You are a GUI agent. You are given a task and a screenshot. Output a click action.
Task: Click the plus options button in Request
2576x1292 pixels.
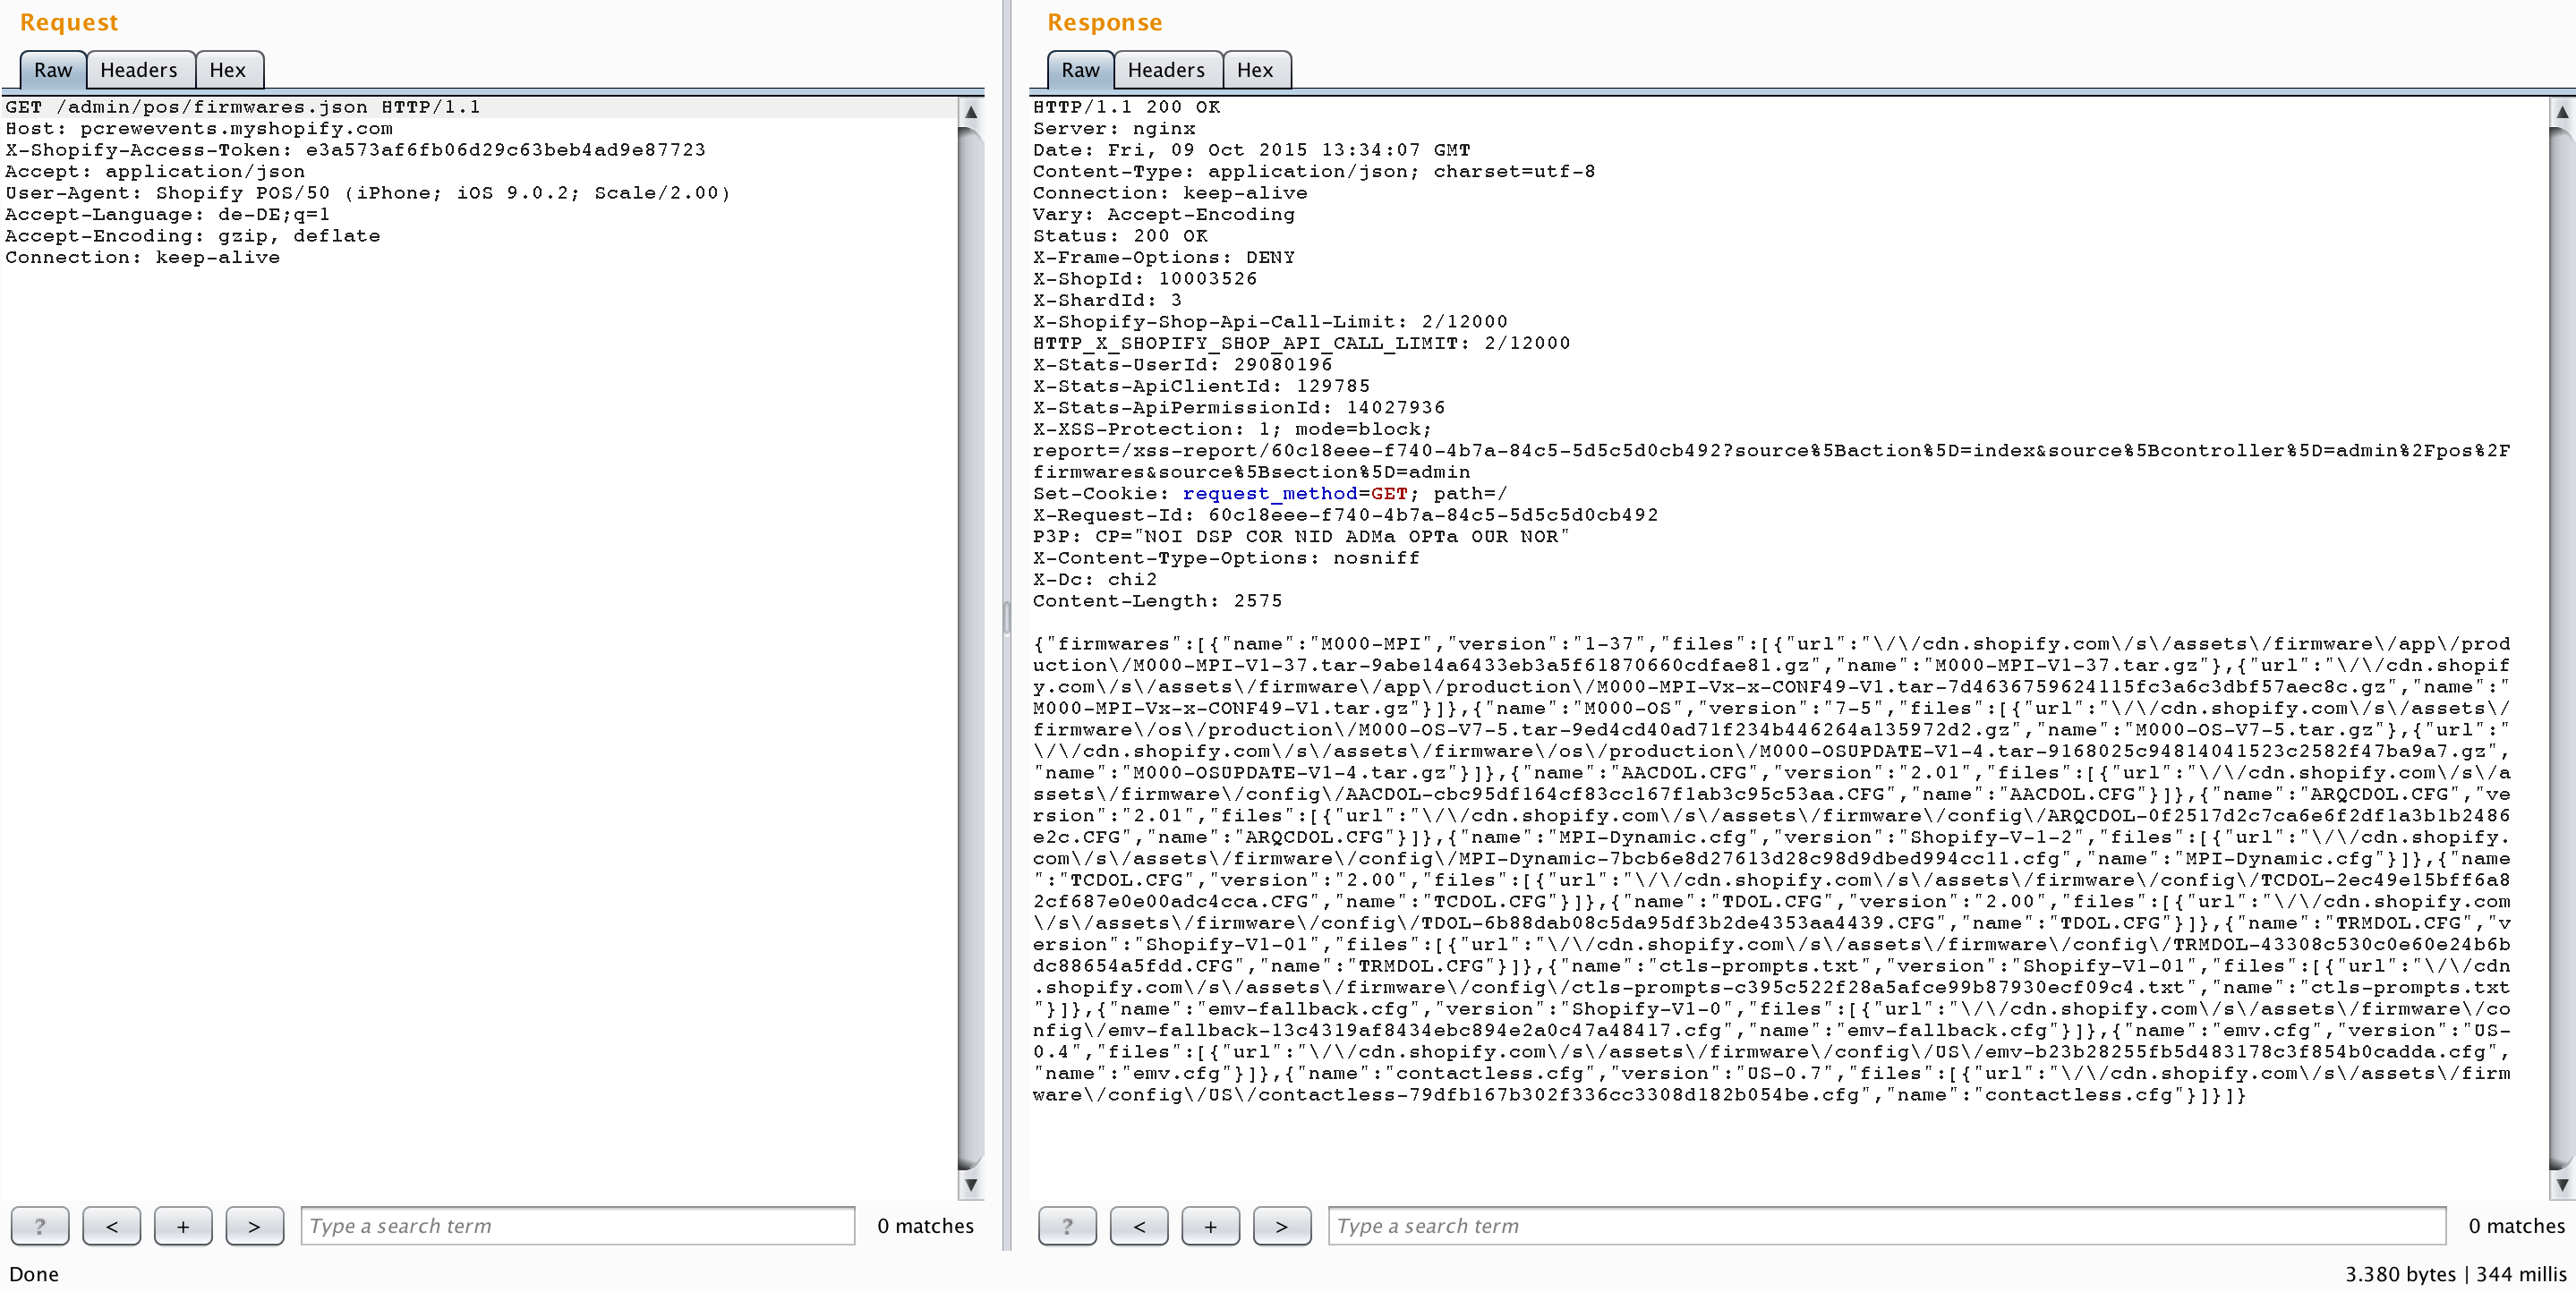click(183, 1226)
